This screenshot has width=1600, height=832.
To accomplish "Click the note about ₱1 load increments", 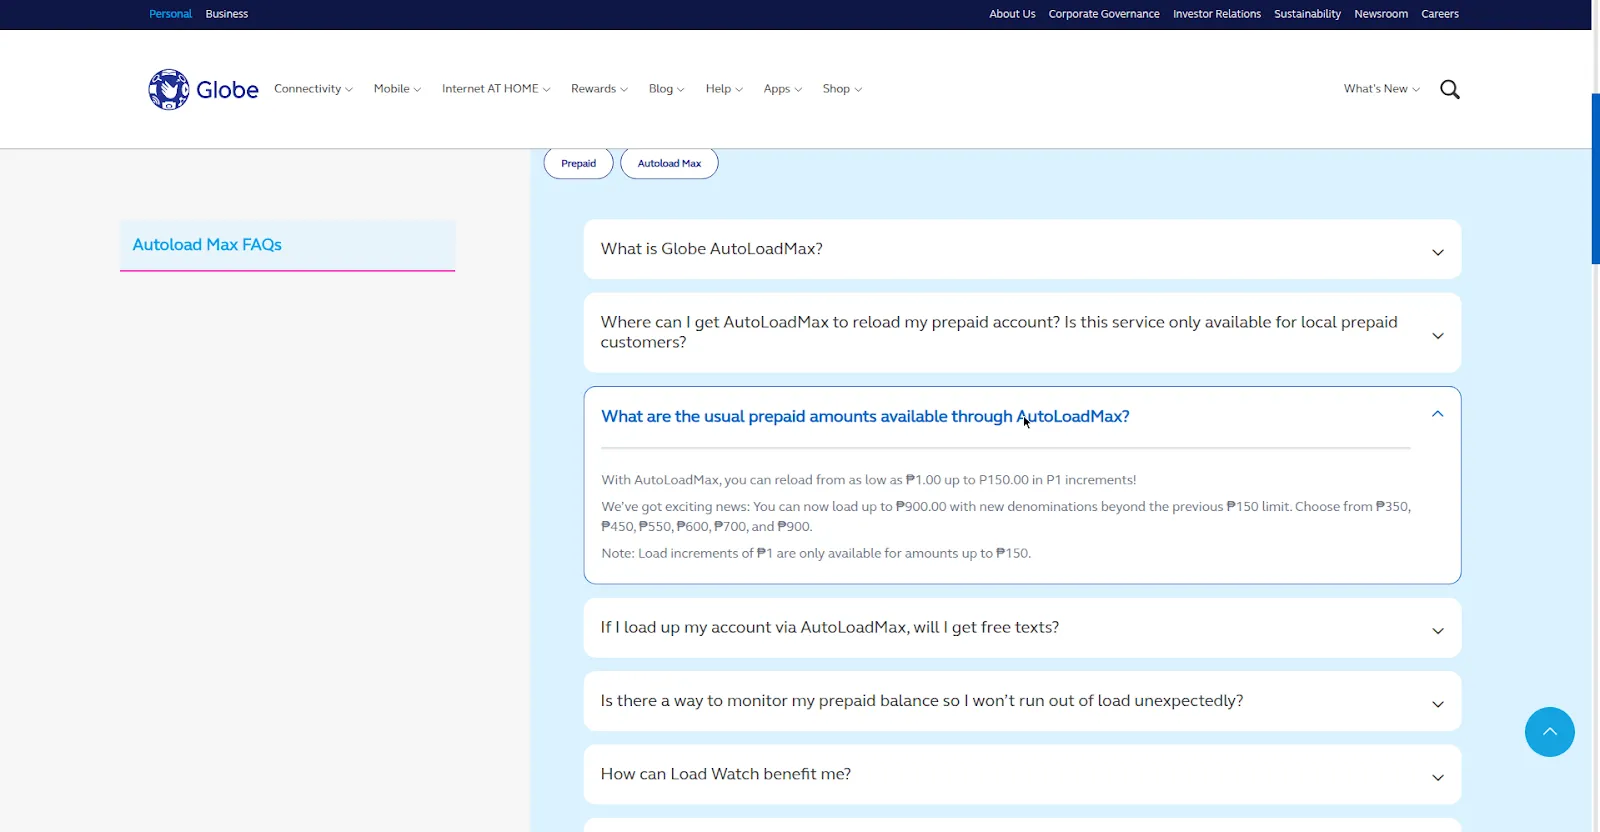I will coord(816,553).
